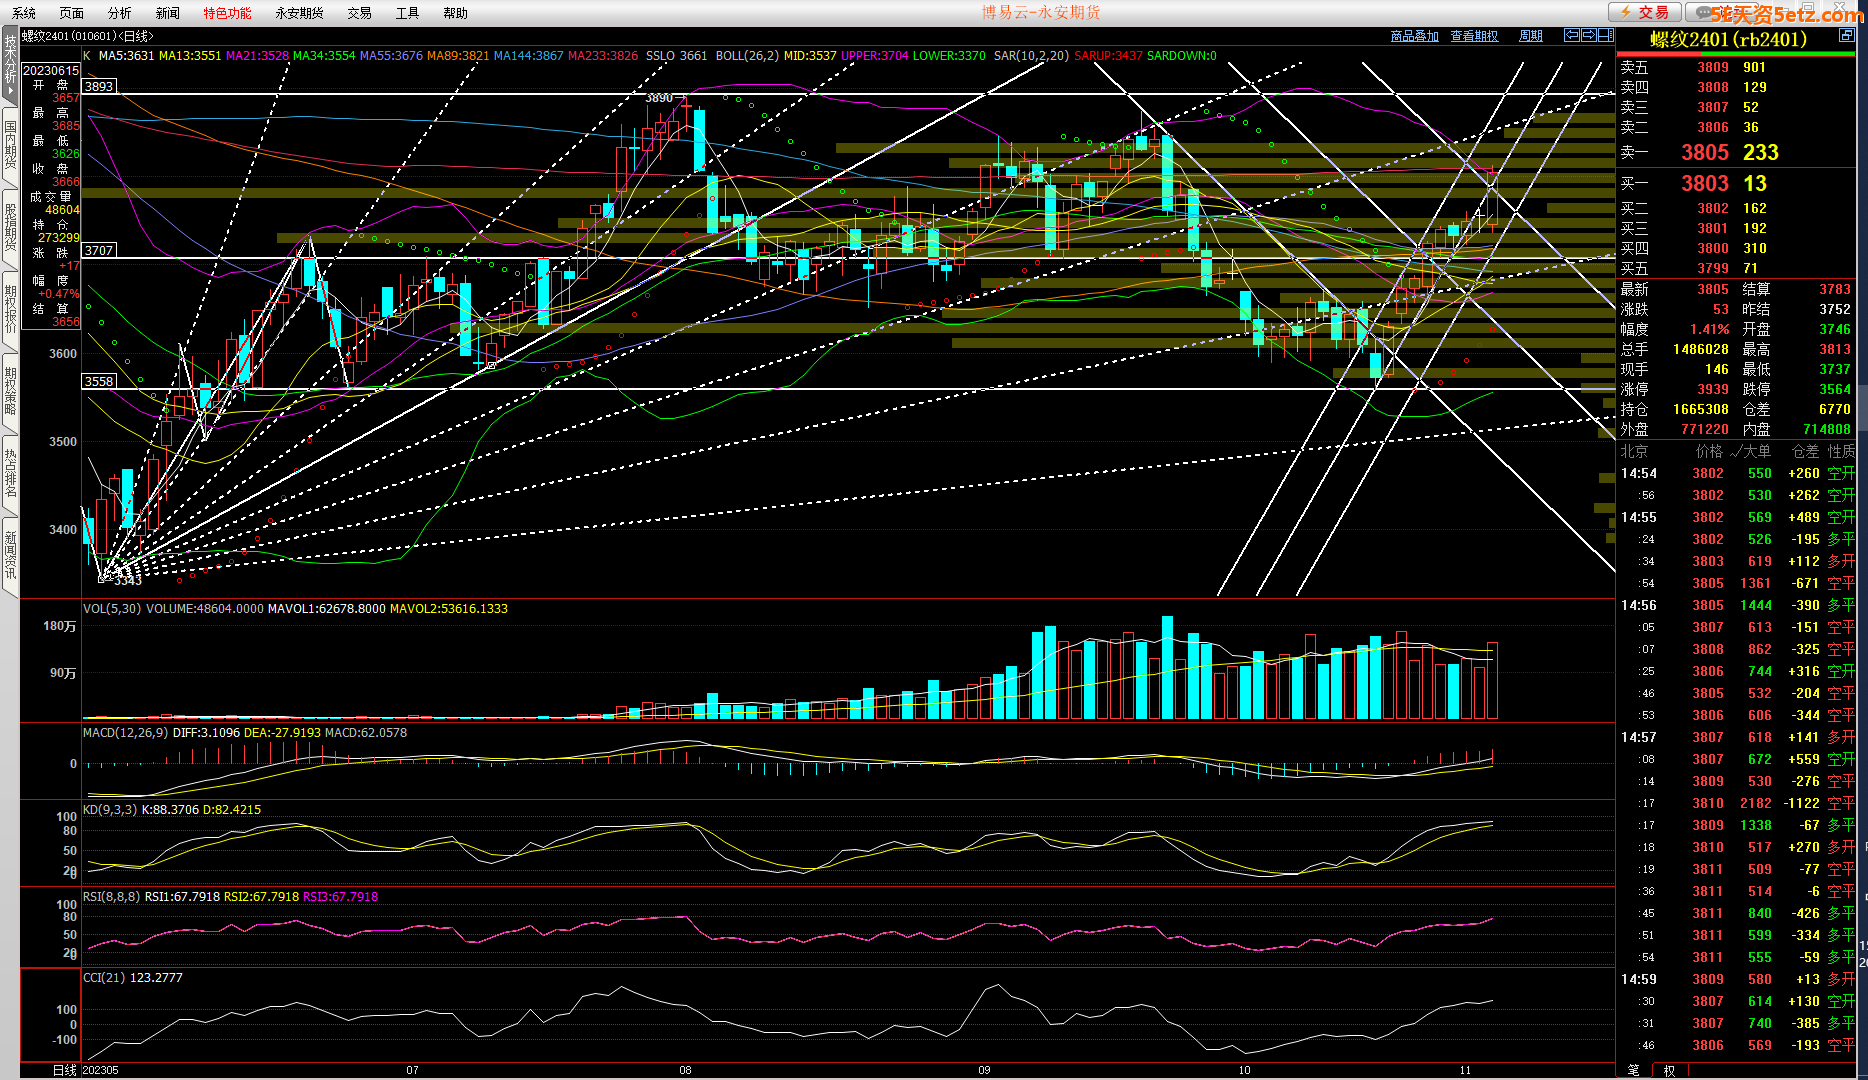
Task: Switch to the 笔 tab at bottom
Action: (x=1634, y=1071)
